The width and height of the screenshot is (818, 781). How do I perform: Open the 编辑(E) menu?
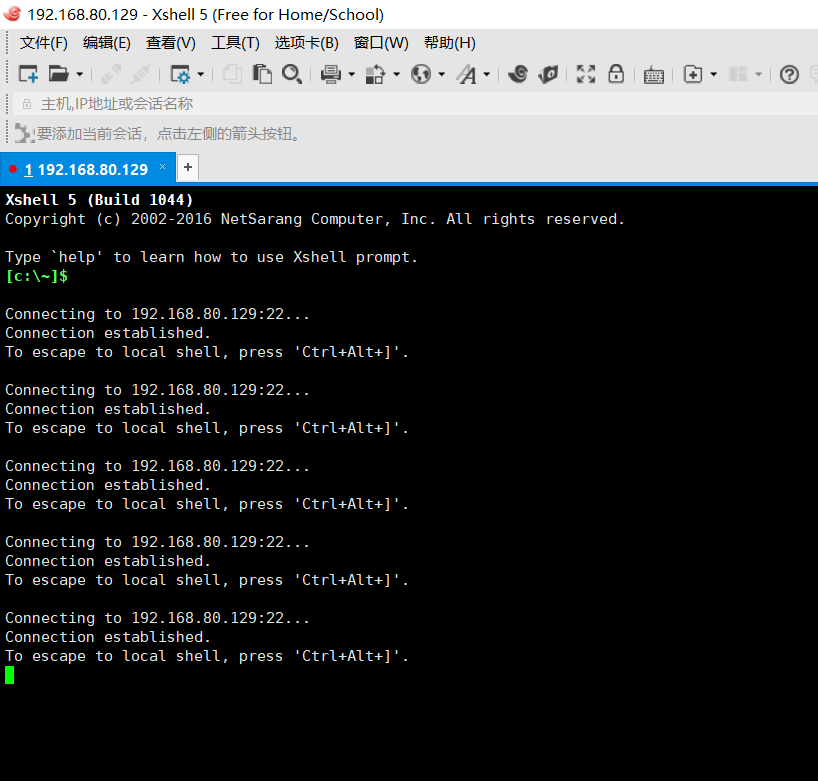pos(107,43)
